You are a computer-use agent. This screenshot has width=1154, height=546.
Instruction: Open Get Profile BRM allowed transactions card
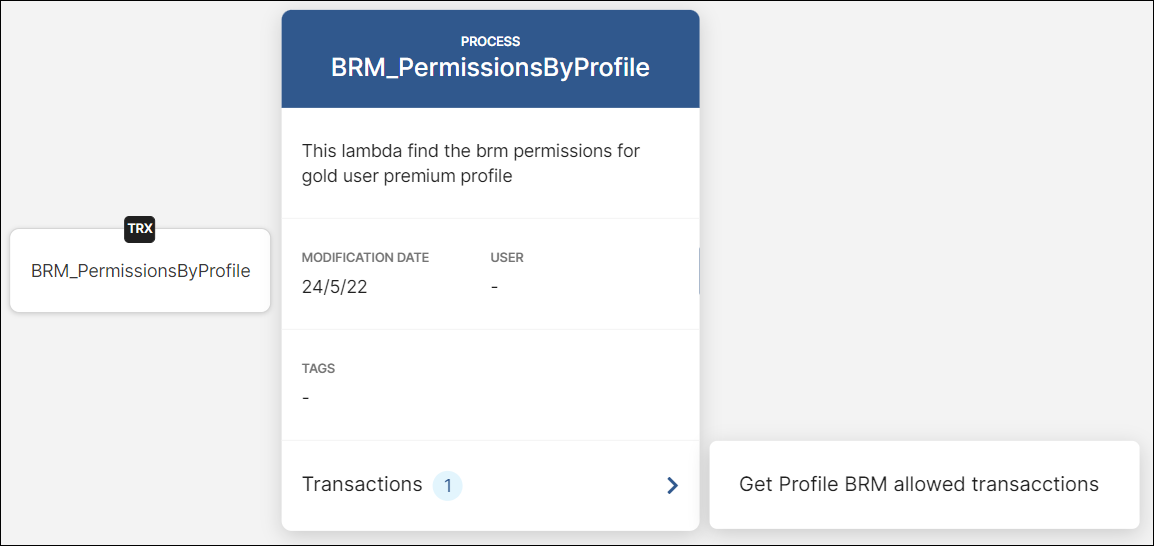(918, 485)
